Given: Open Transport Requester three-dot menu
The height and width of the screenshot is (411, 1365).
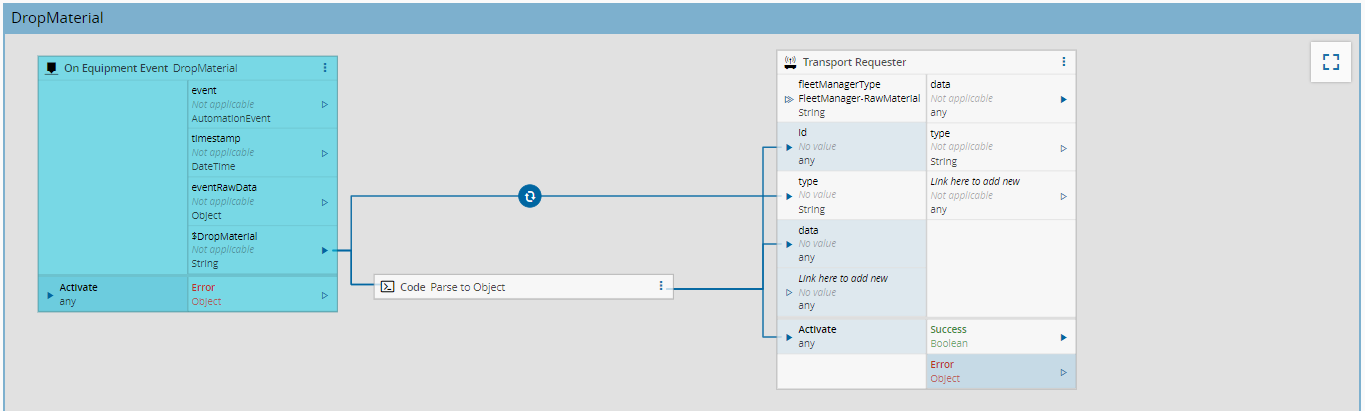Looking at the screenshot, I should [1063, 62].
